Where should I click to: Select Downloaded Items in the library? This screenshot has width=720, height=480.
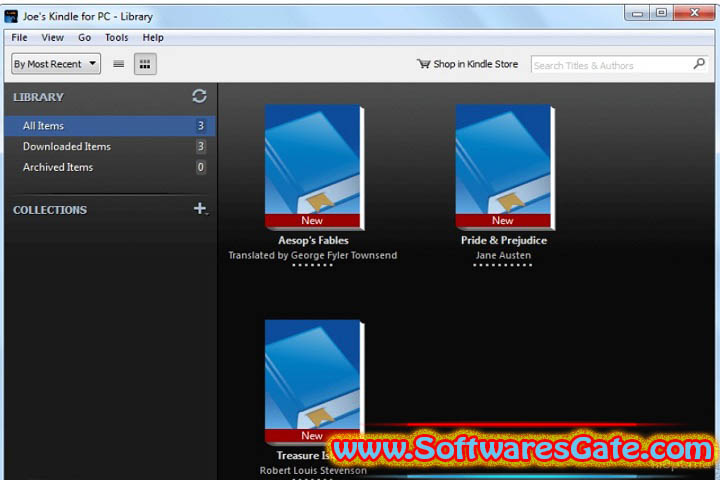pyautogui.click(x=109, y=147)
